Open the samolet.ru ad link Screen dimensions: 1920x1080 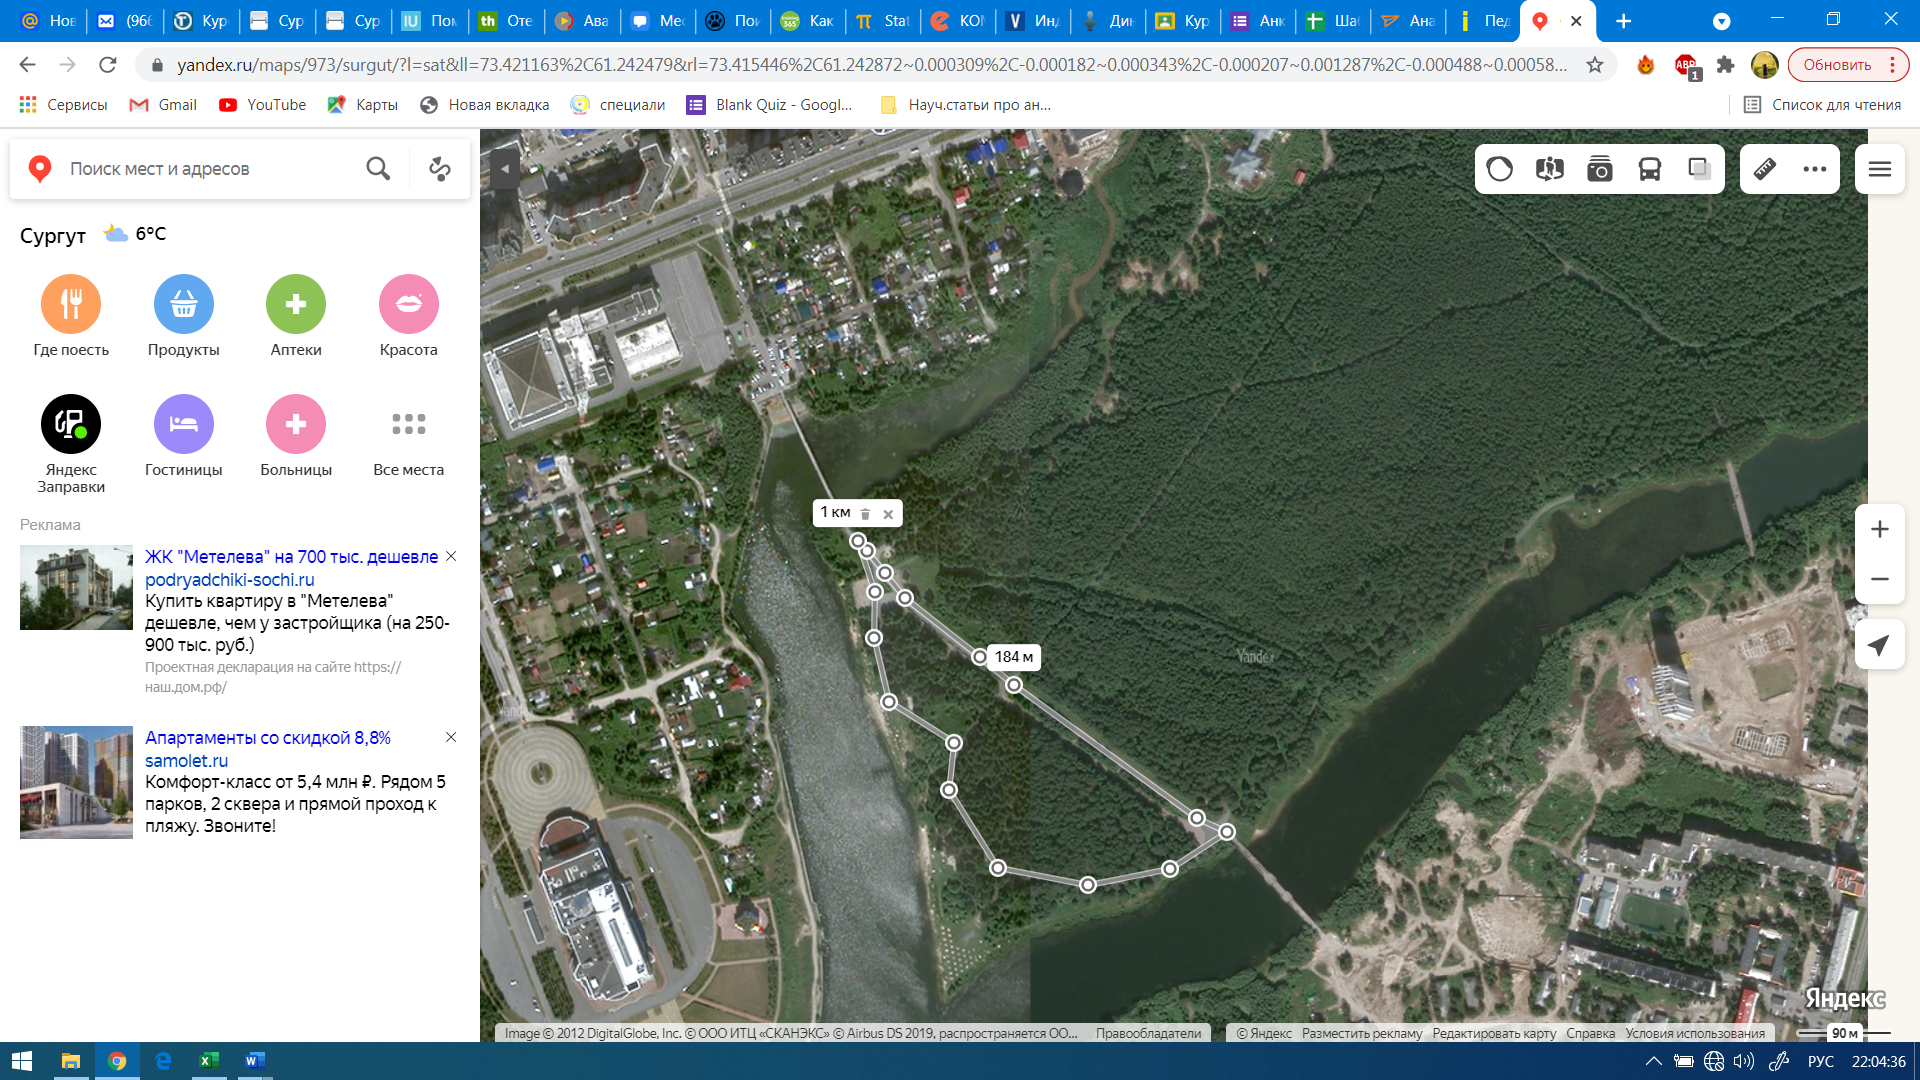(x=186, y=760)
